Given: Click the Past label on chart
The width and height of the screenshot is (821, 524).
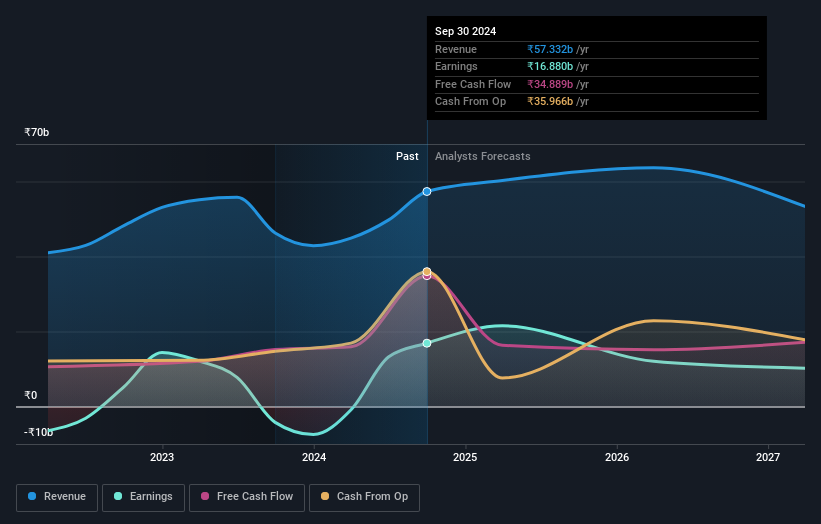Looking at the screenshot, I should point(407,156).
